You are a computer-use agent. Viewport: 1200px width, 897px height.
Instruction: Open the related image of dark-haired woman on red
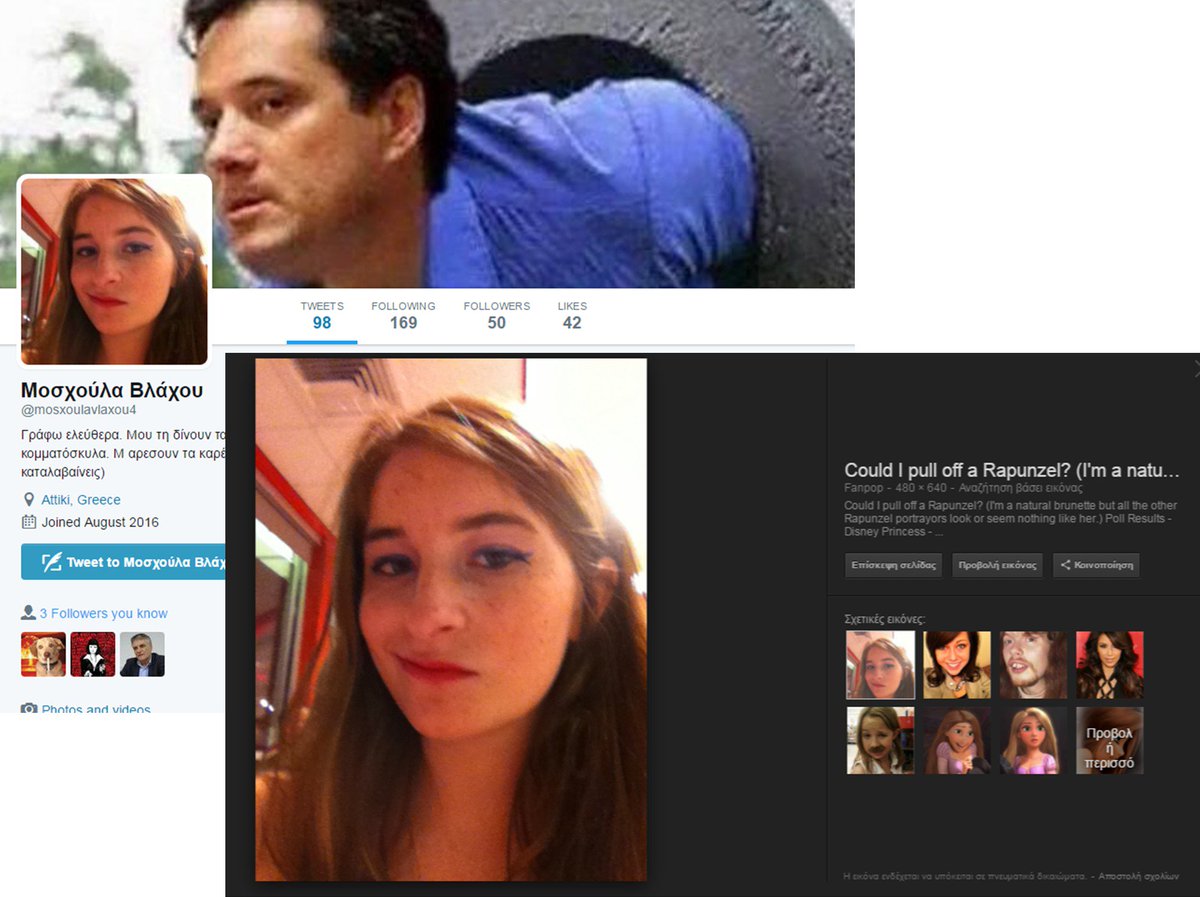[x=1110, y=664]
